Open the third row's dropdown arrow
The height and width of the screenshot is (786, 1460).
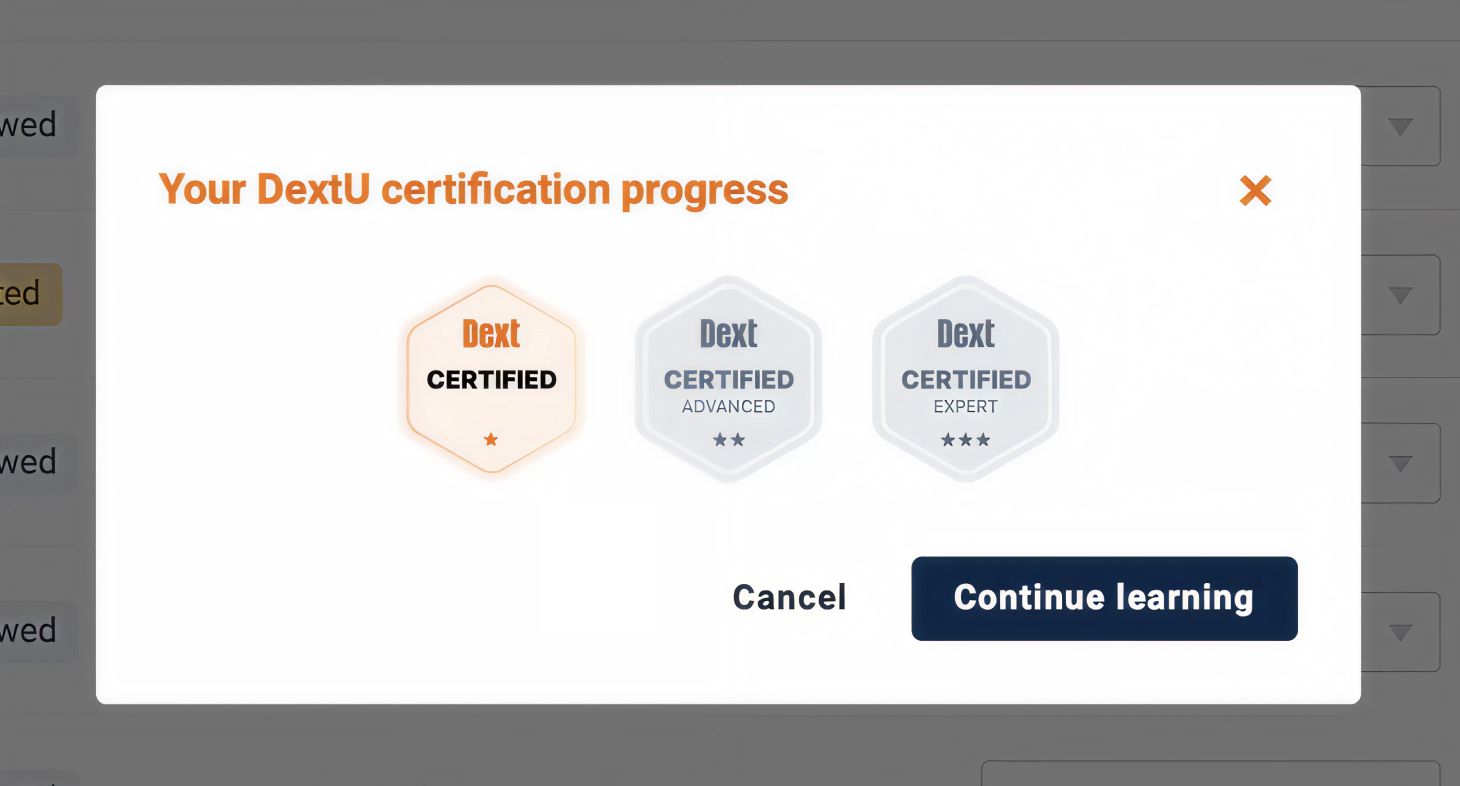[x=1401, y=463]
